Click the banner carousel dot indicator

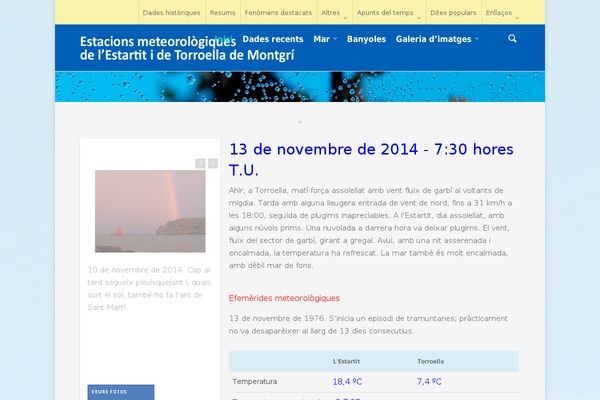[300, 122]
